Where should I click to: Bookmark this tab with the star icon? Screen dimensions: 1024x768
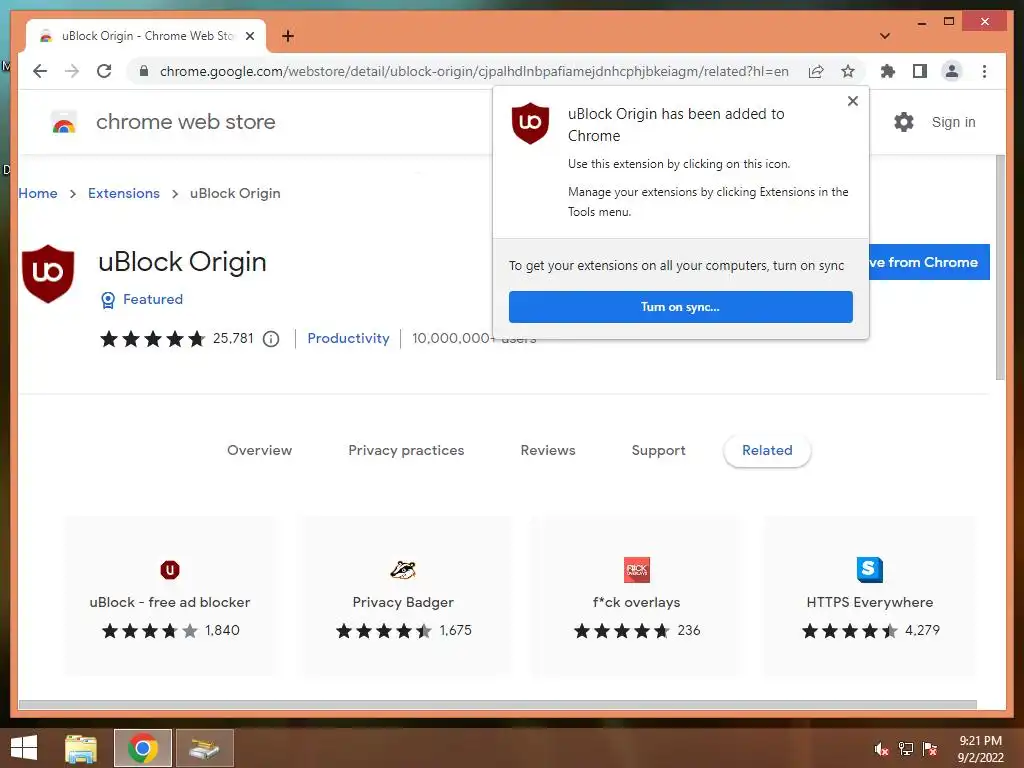click(848, 71)
